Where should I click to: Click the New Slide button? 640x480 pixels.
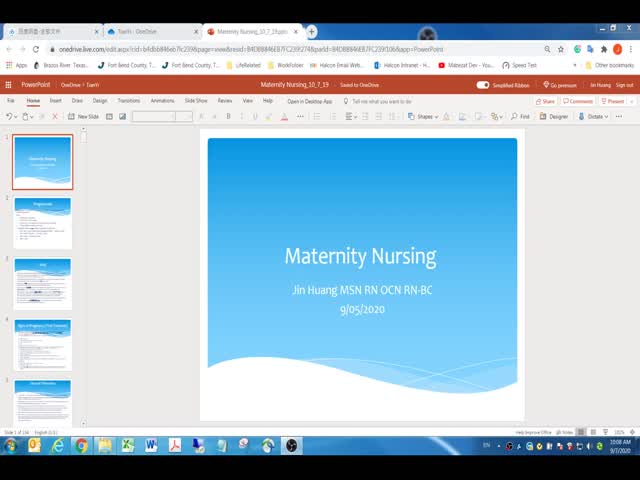(x=83, y=117)
